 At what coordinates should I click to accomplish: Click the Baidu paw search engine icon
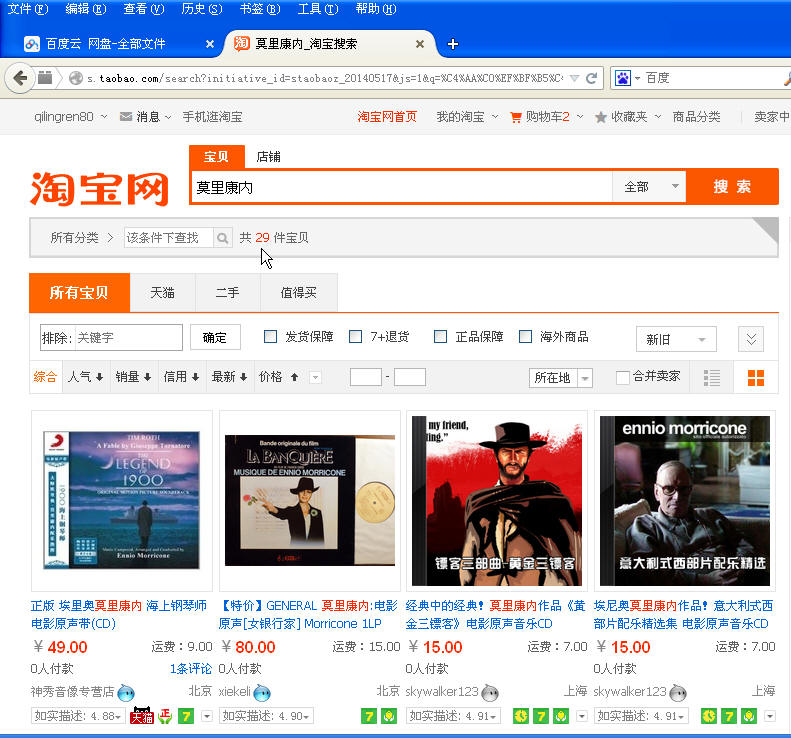[x=623, y=78]
